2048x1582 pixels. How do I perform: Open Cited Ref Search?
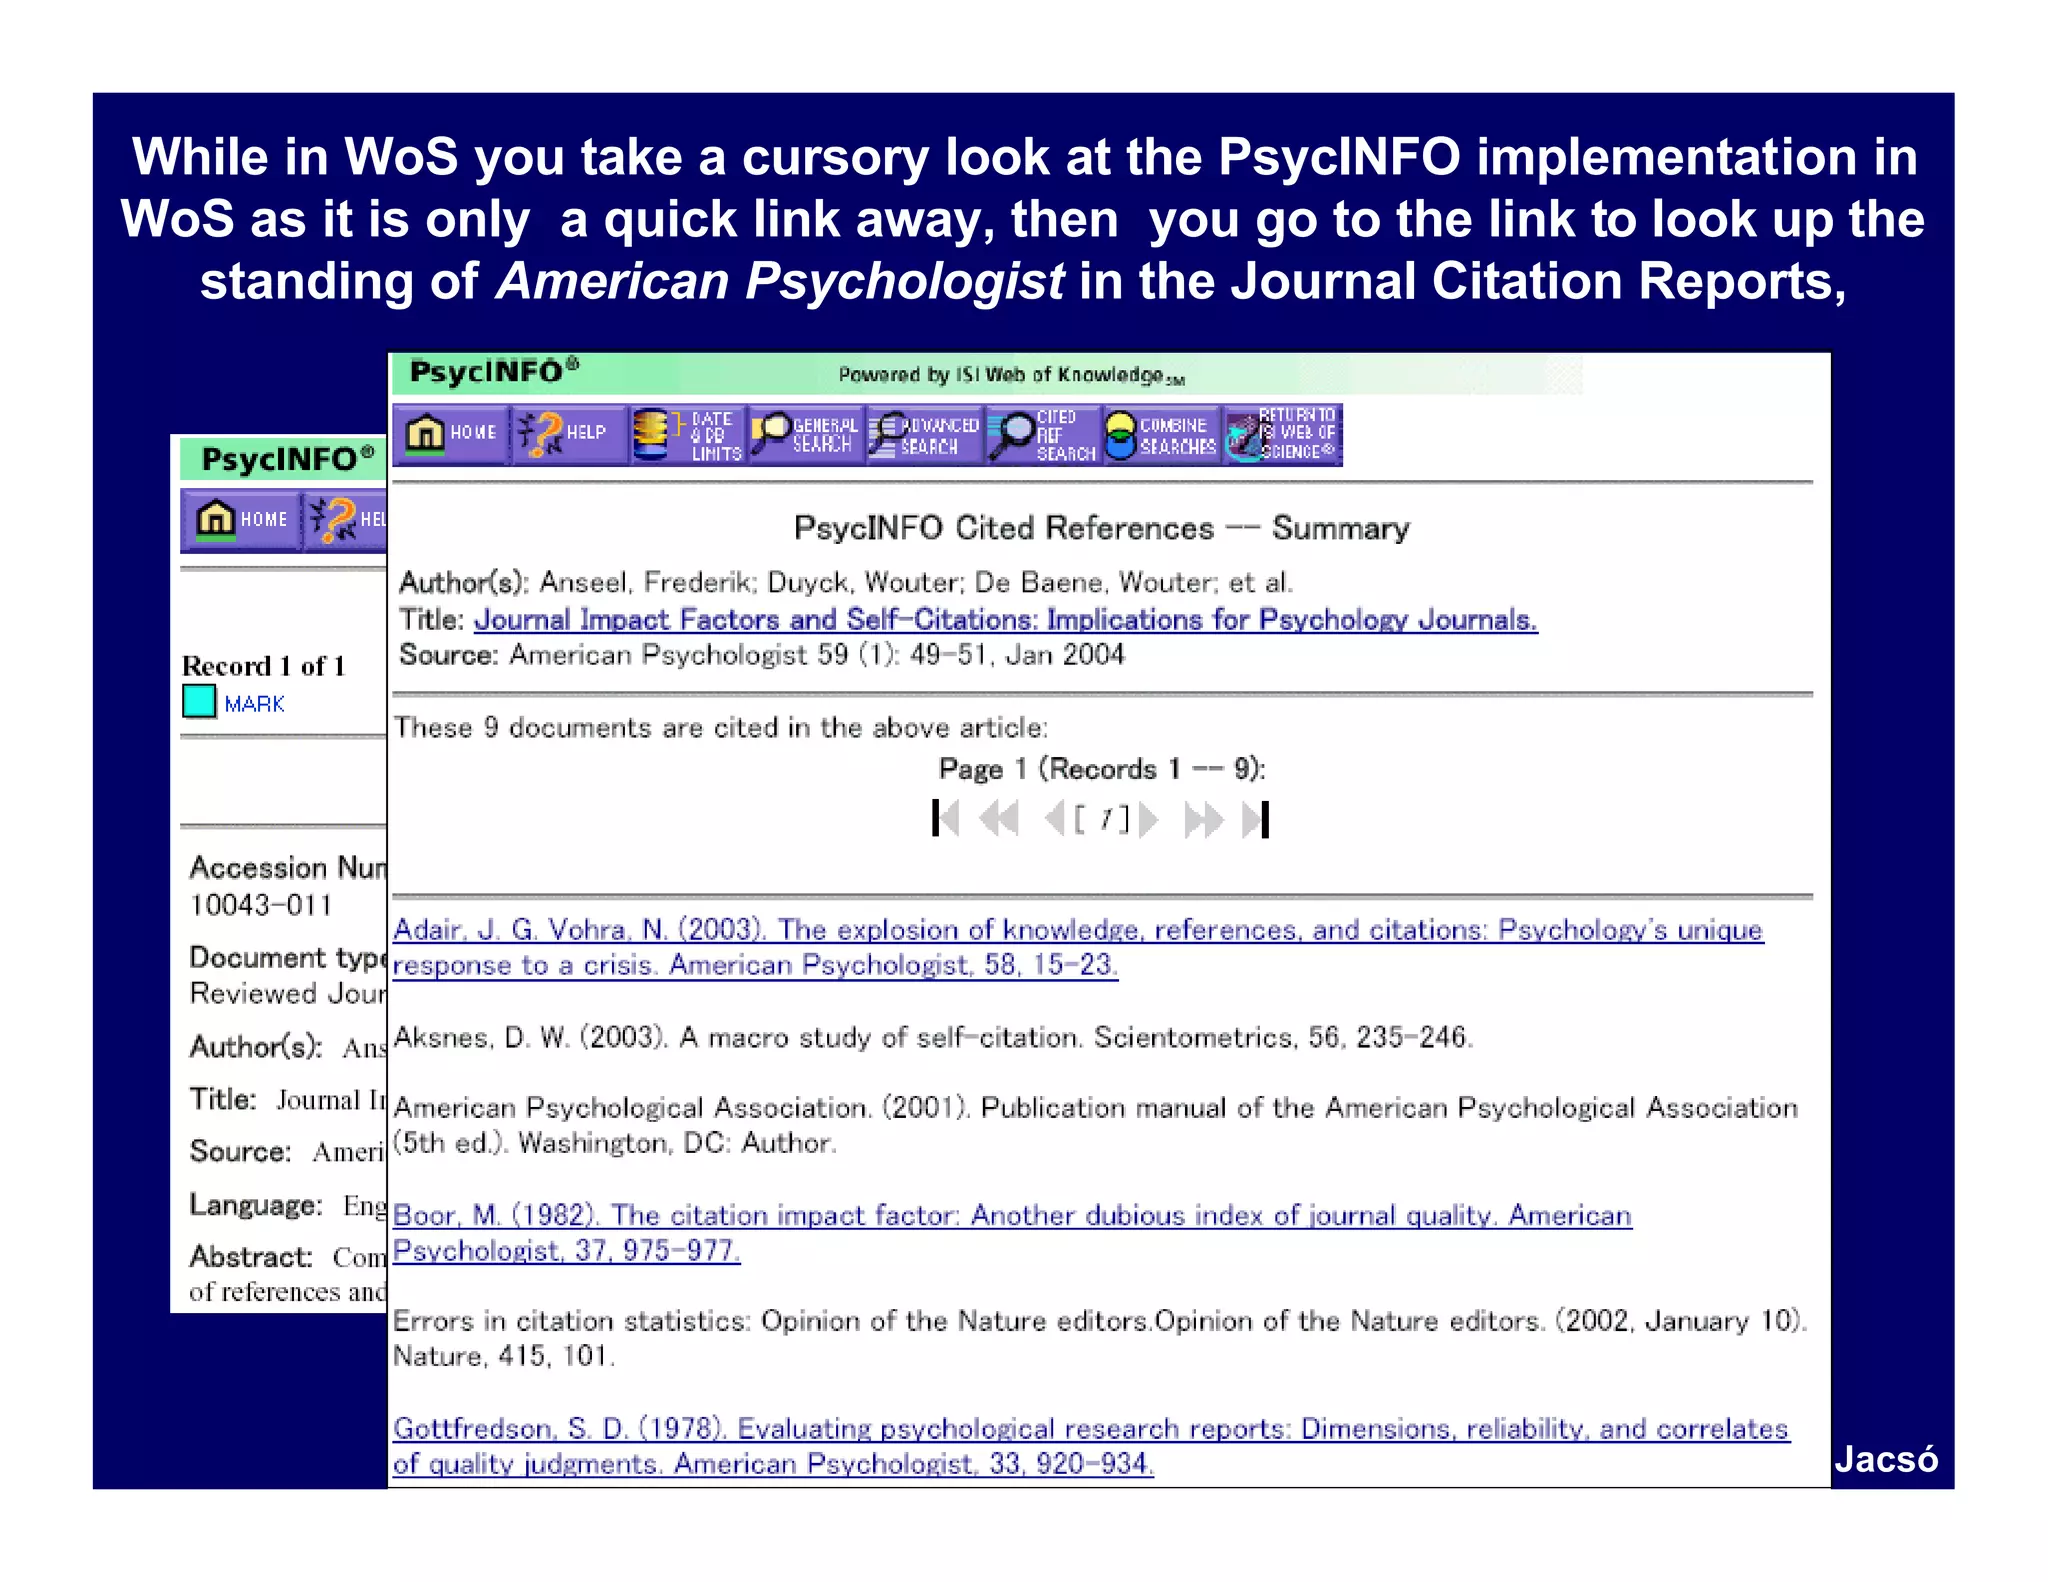[1043, 435]
